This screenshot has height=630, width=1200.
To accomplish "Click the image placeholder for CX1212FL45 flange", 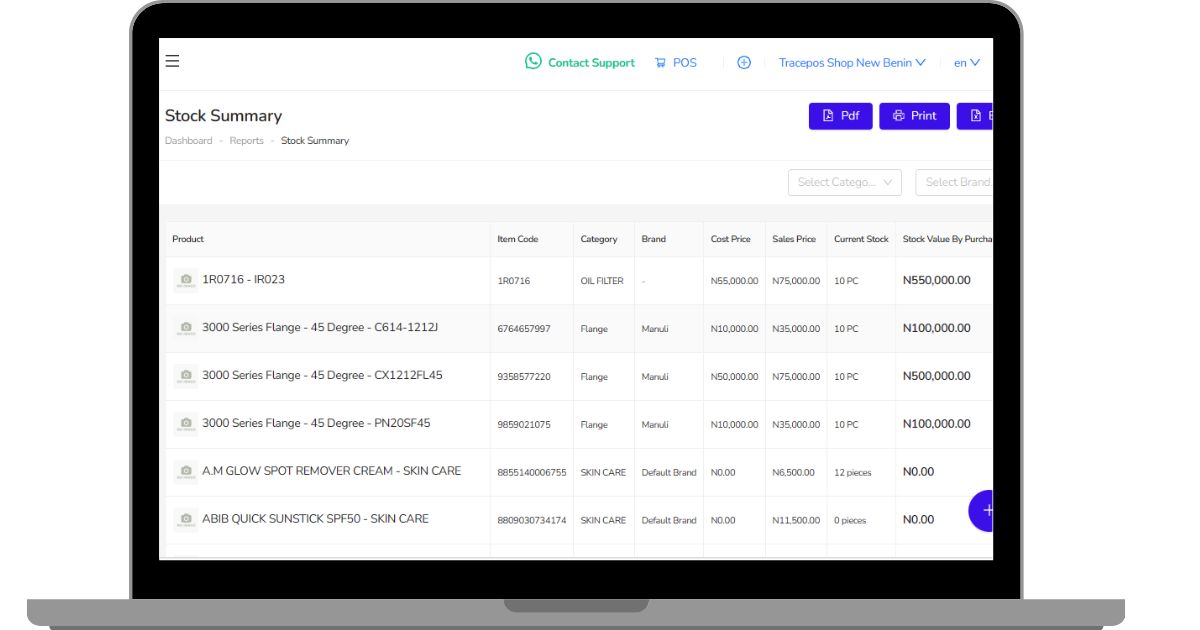I will click(185, 376).
